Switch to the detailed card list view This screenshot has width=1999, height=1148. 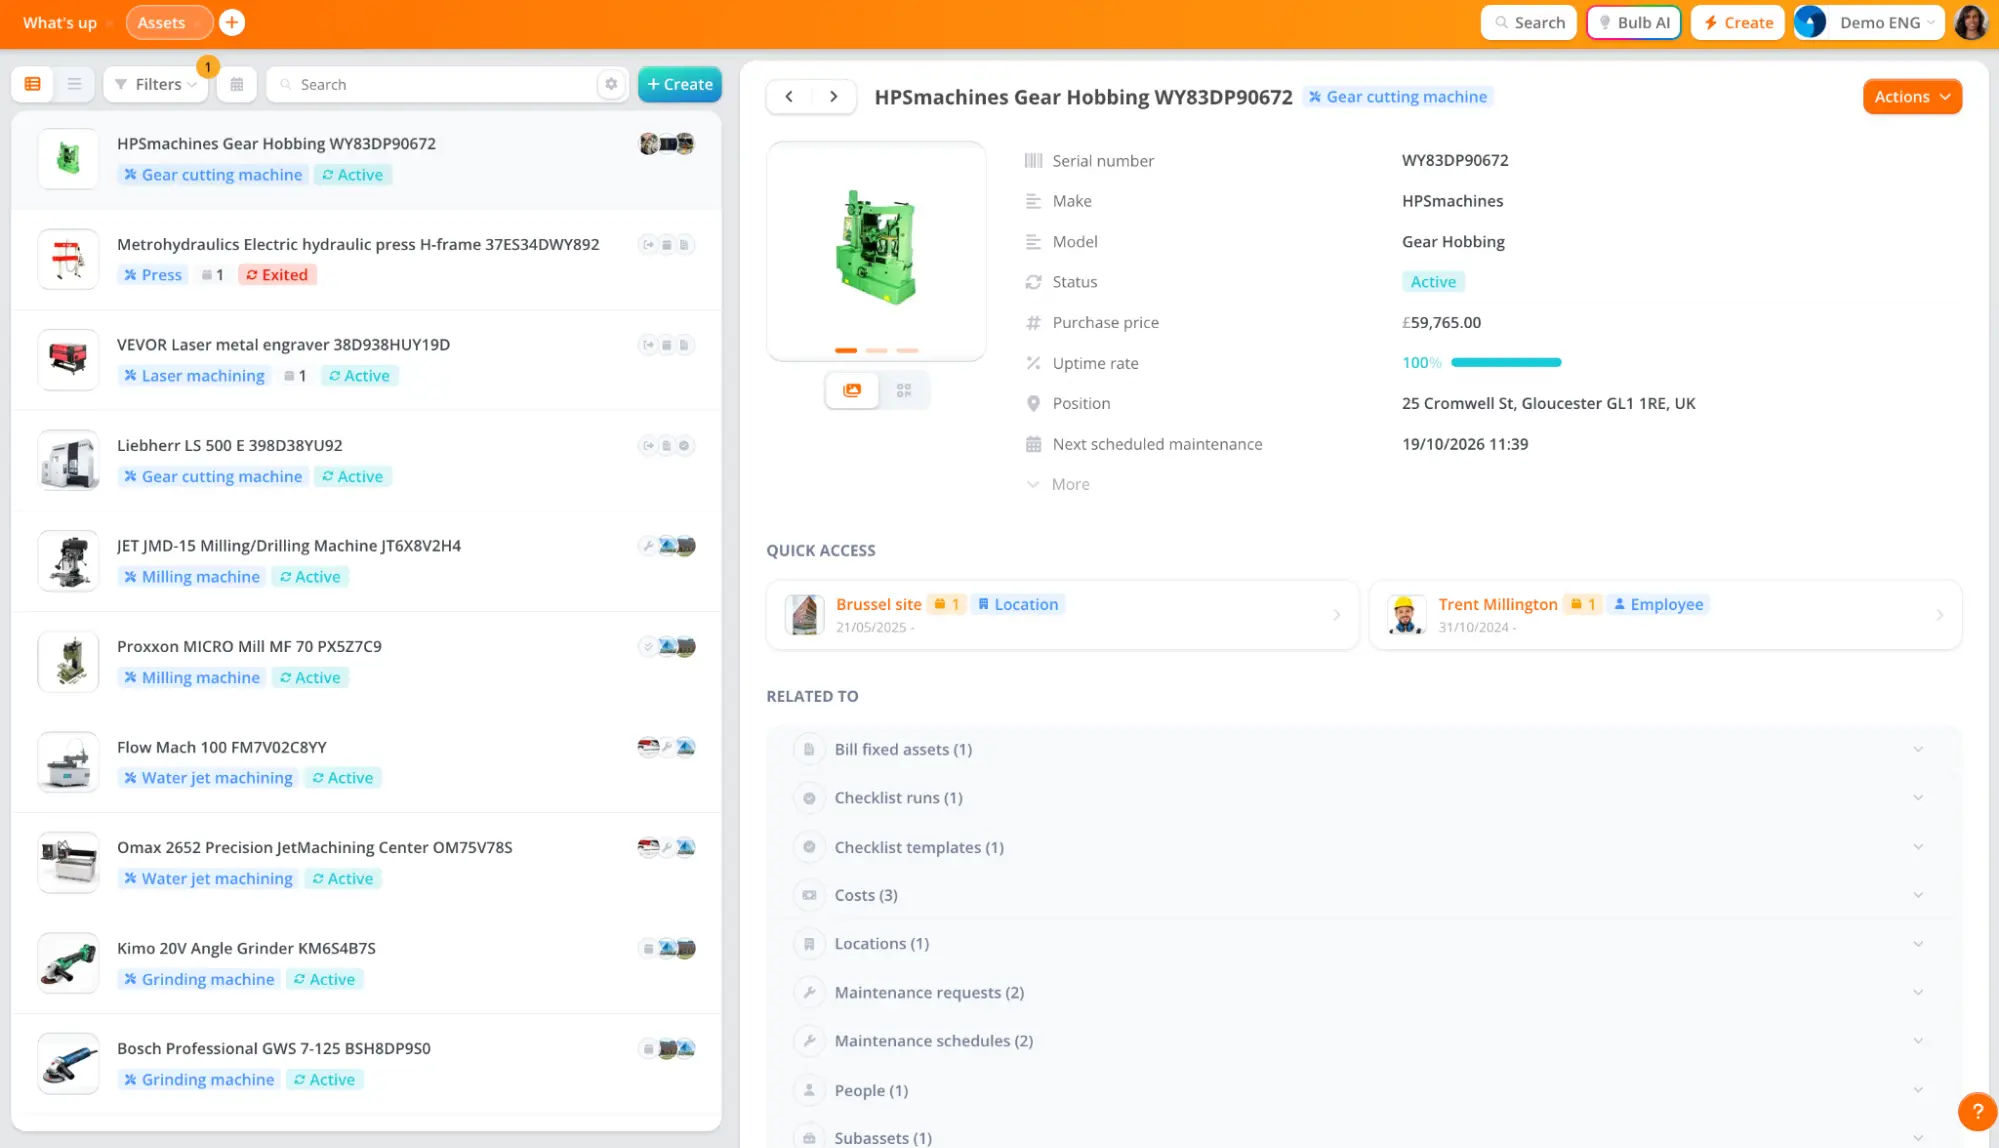33,84
